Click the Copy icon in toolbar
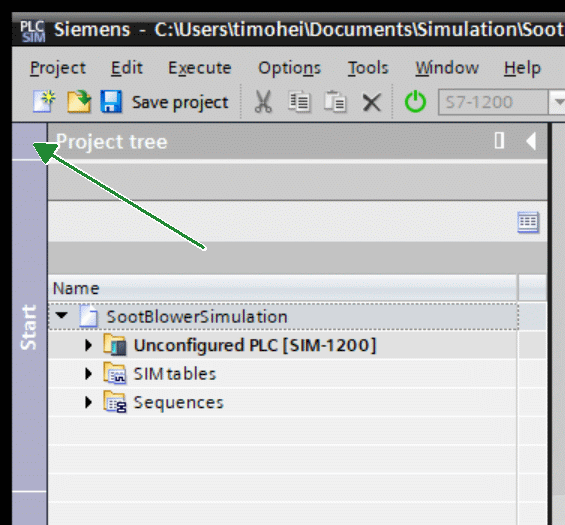This screenshot has height=525, width=565. click(299, 102)
